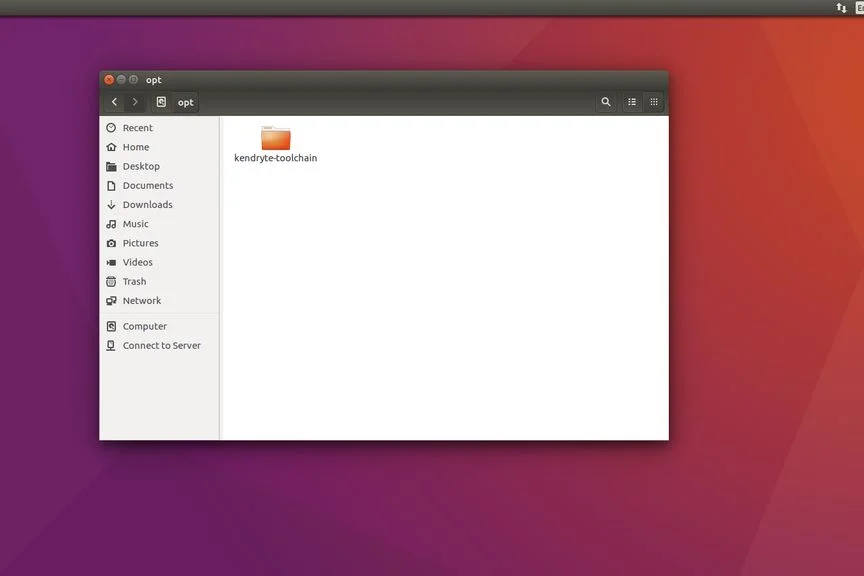
Task: Click the Trash bin icon
Action: tap(111, 282)
